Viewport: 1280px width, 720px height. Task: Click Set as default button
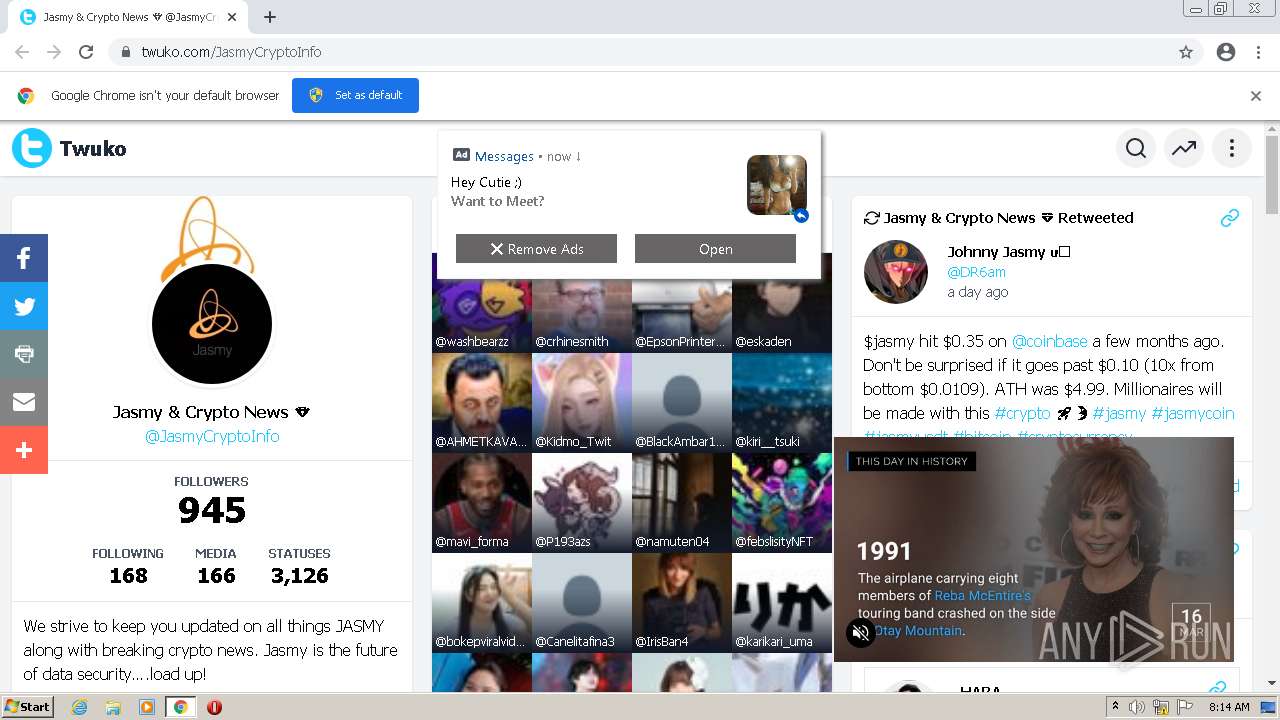pyautogui.click(x=355, y=95)
